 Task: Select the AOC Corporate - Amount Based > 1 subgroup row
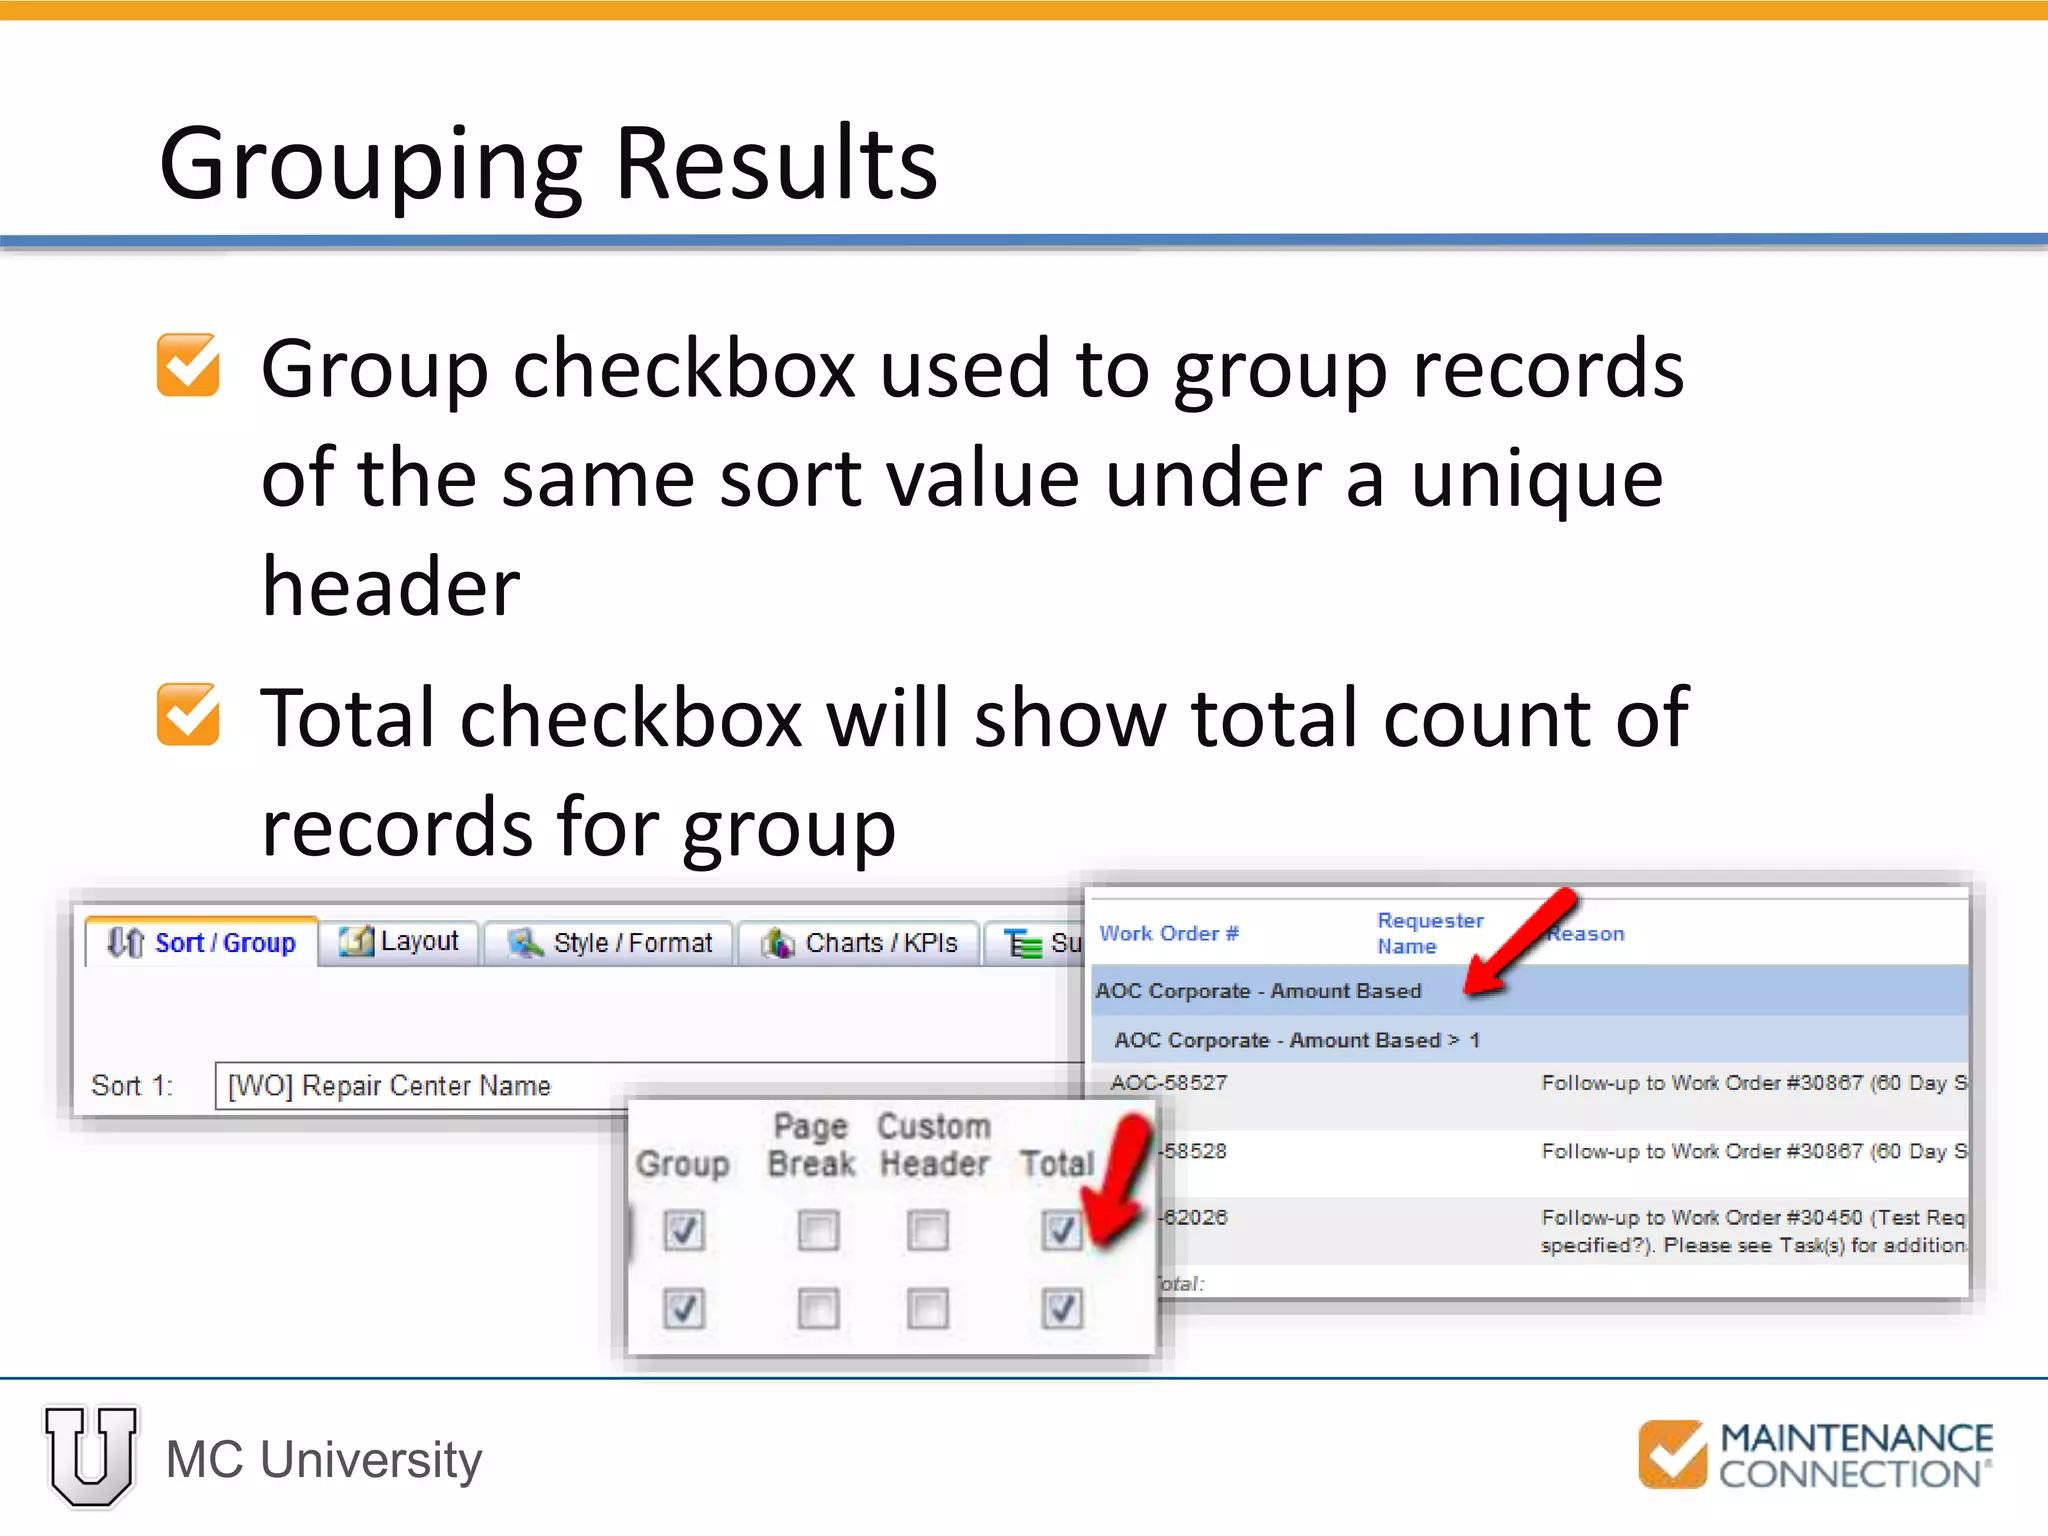click(1530, 1040)
